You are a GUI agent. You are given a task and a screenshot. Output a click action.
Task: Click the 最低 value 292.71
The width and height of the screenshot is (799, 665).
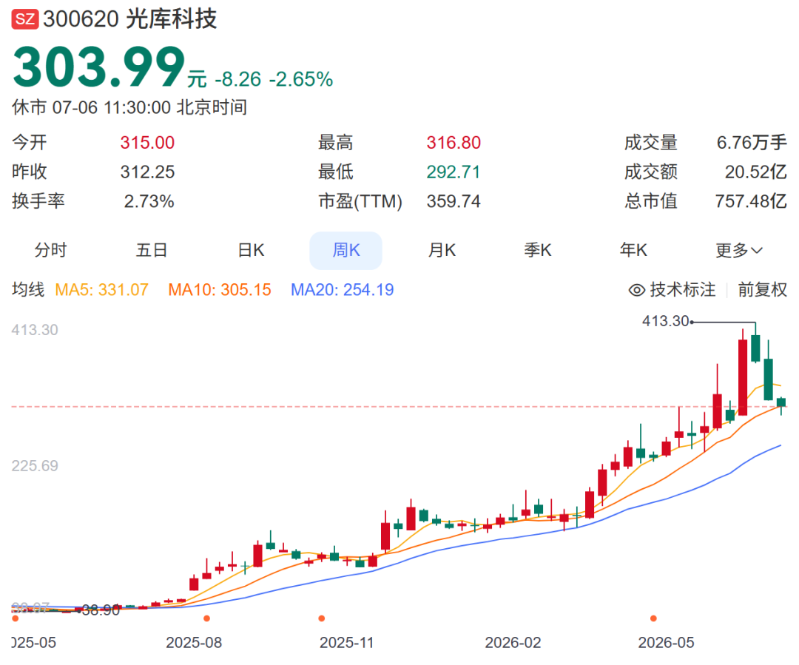(454, 172)
